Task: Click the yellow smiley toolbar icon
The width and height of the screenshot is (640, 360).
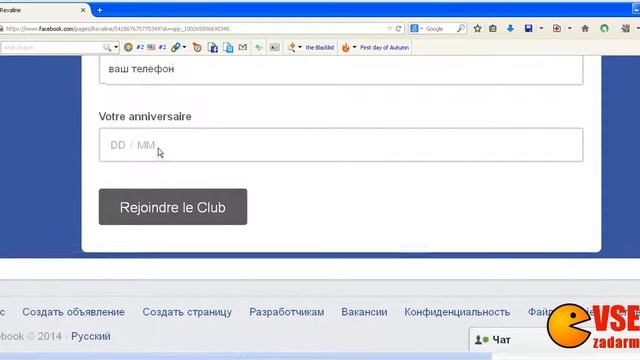Action: pos(128,47)
